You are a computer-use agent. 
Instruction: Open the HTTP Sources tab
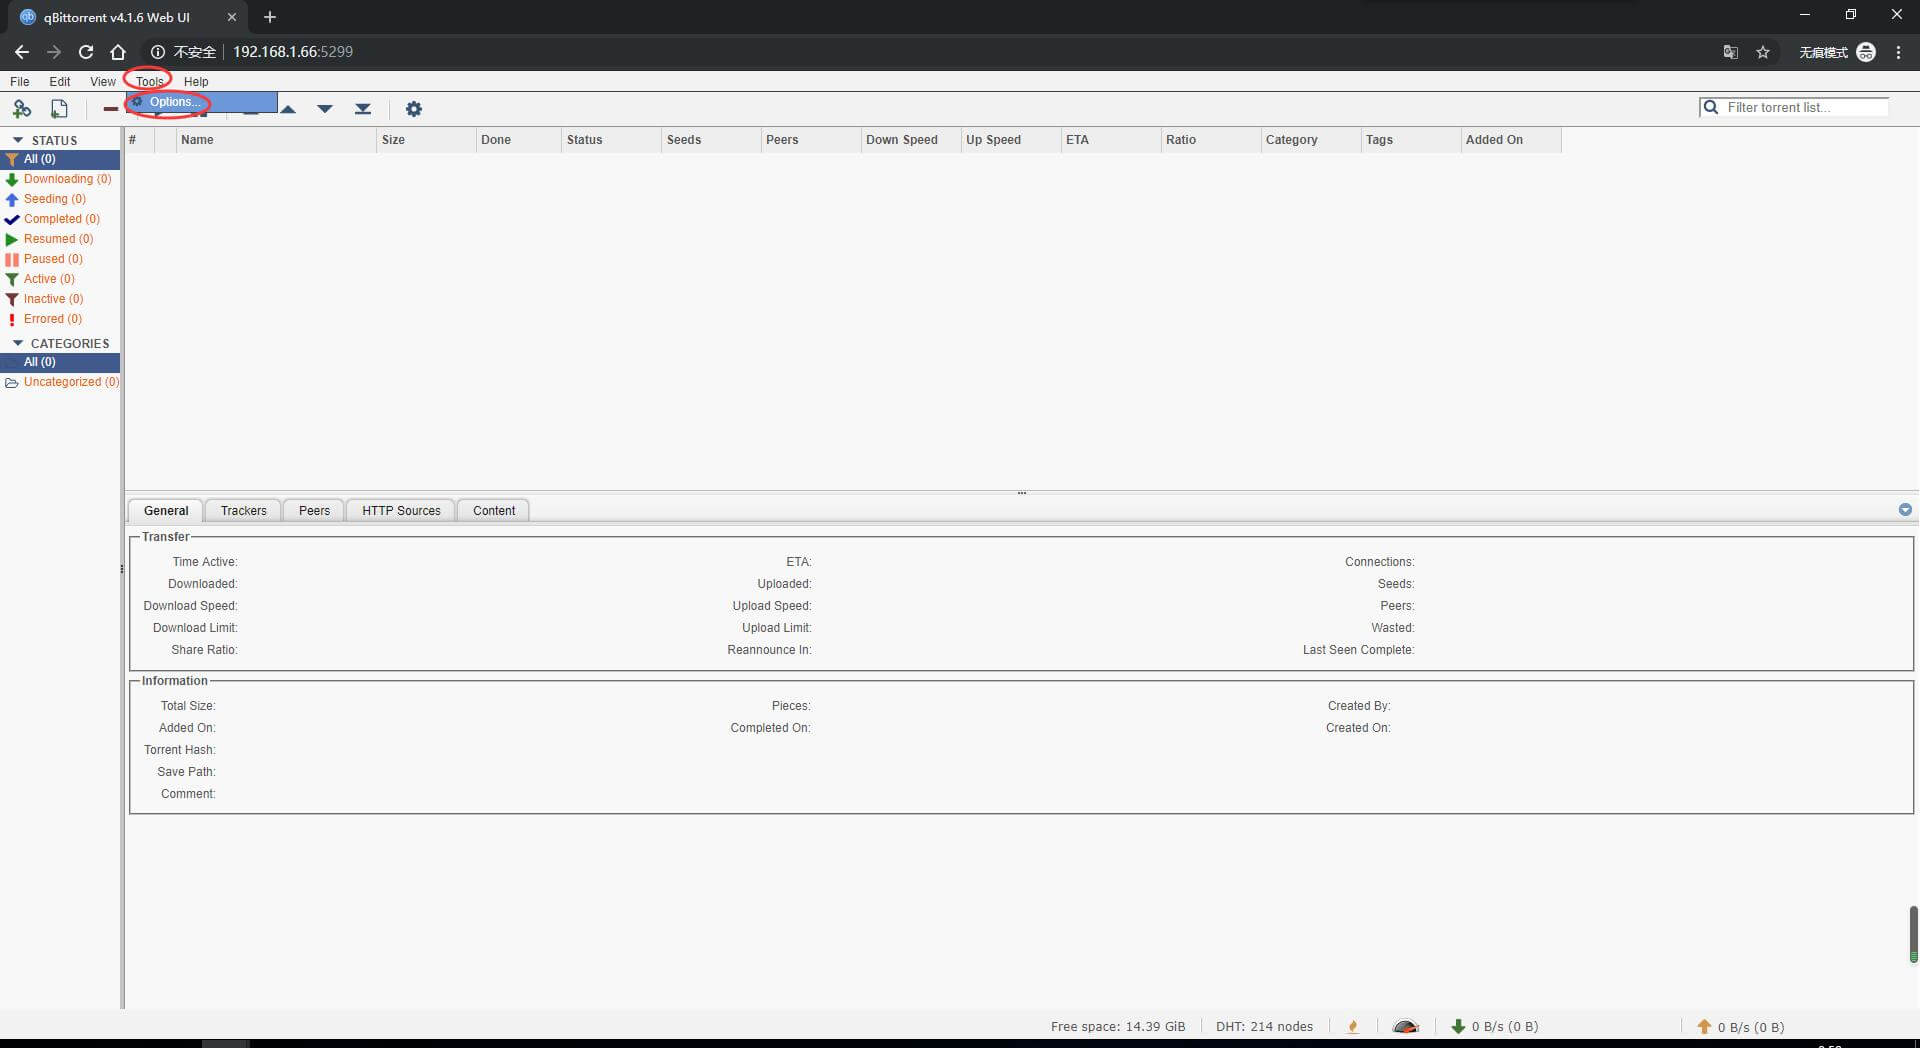[401, 511]
